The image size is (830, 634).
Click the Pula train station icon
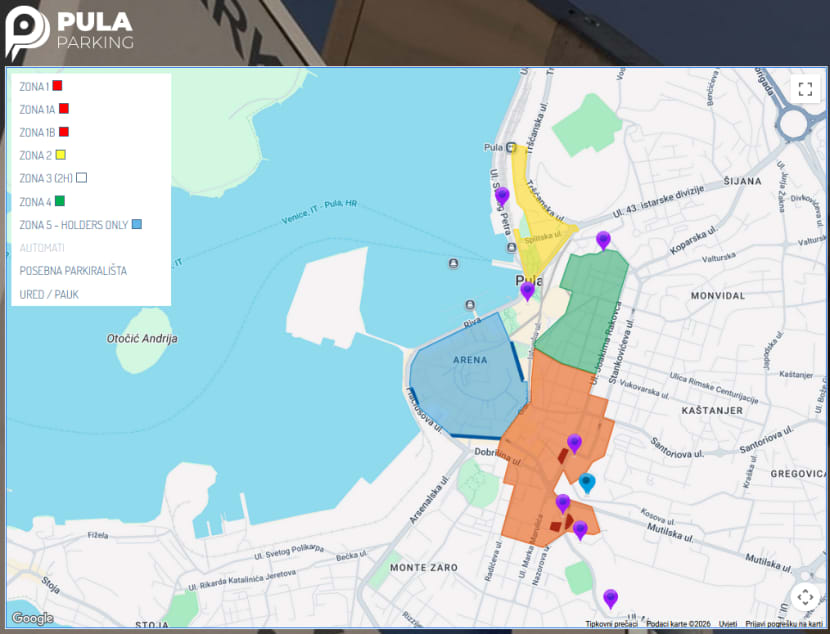[511, 148]
